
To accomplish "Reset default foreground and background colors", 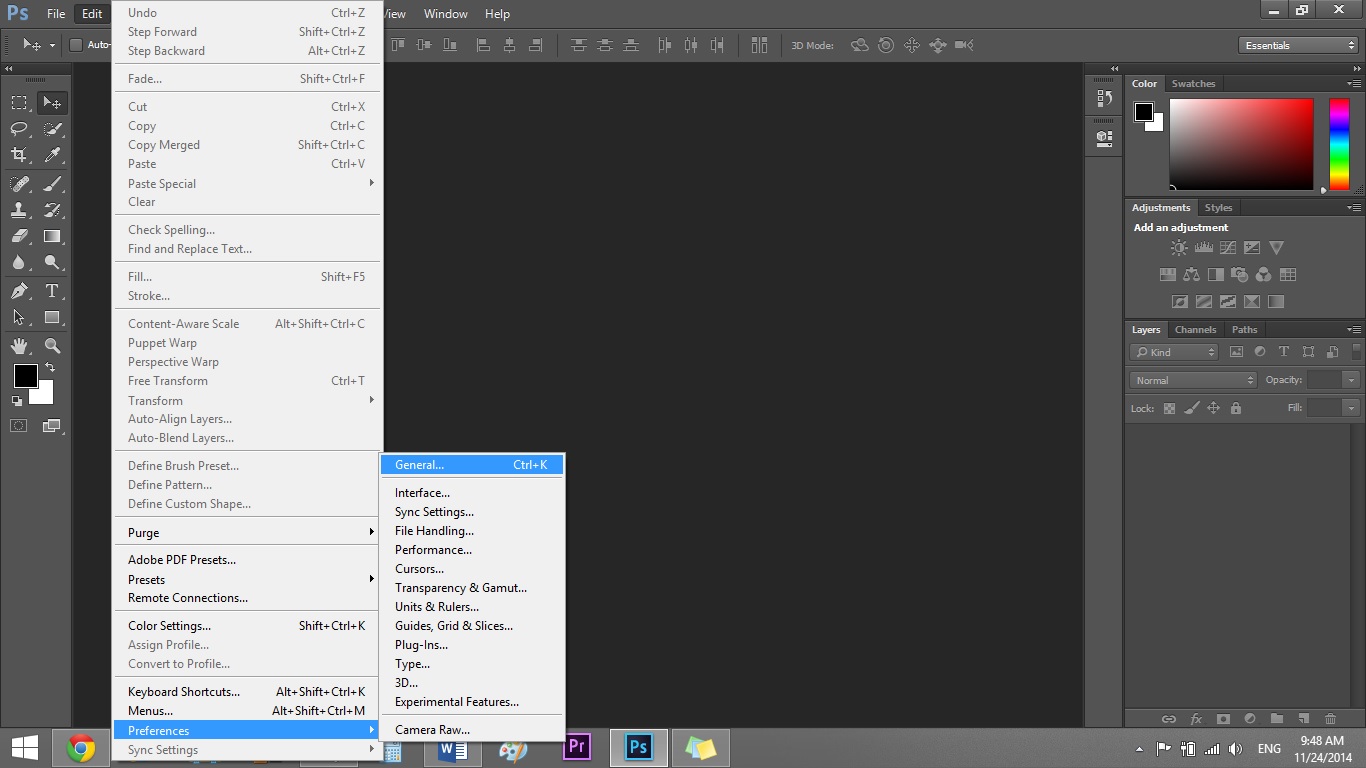I will [x=17, y=401].
